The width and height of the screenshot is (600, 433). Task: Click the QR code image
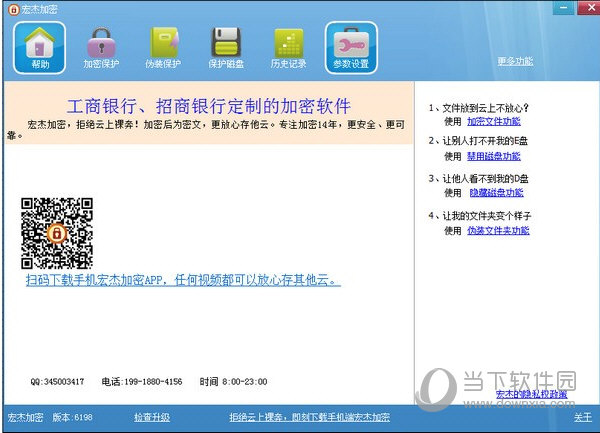57,233
